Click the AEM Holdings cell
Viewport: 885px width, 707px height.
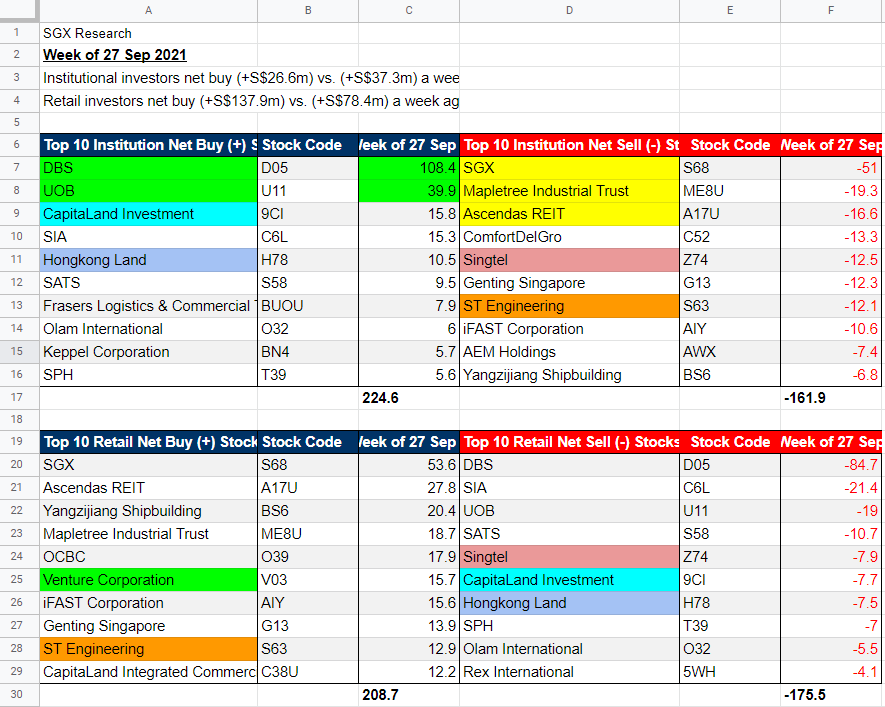pyautogui.click(x=569, y=352)
